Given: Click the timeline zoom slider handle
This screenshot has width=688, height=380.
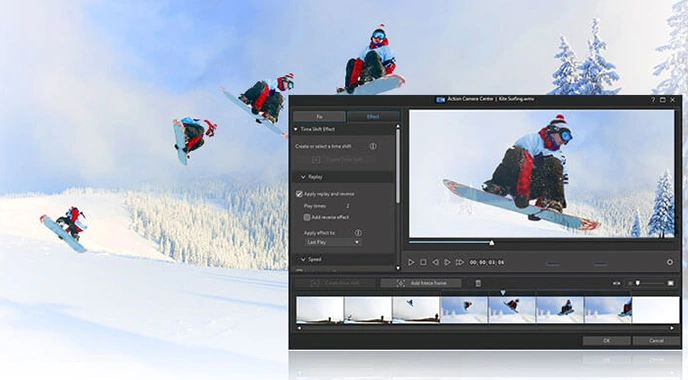Looking at the screenshot, I should [x=638, y=283].
